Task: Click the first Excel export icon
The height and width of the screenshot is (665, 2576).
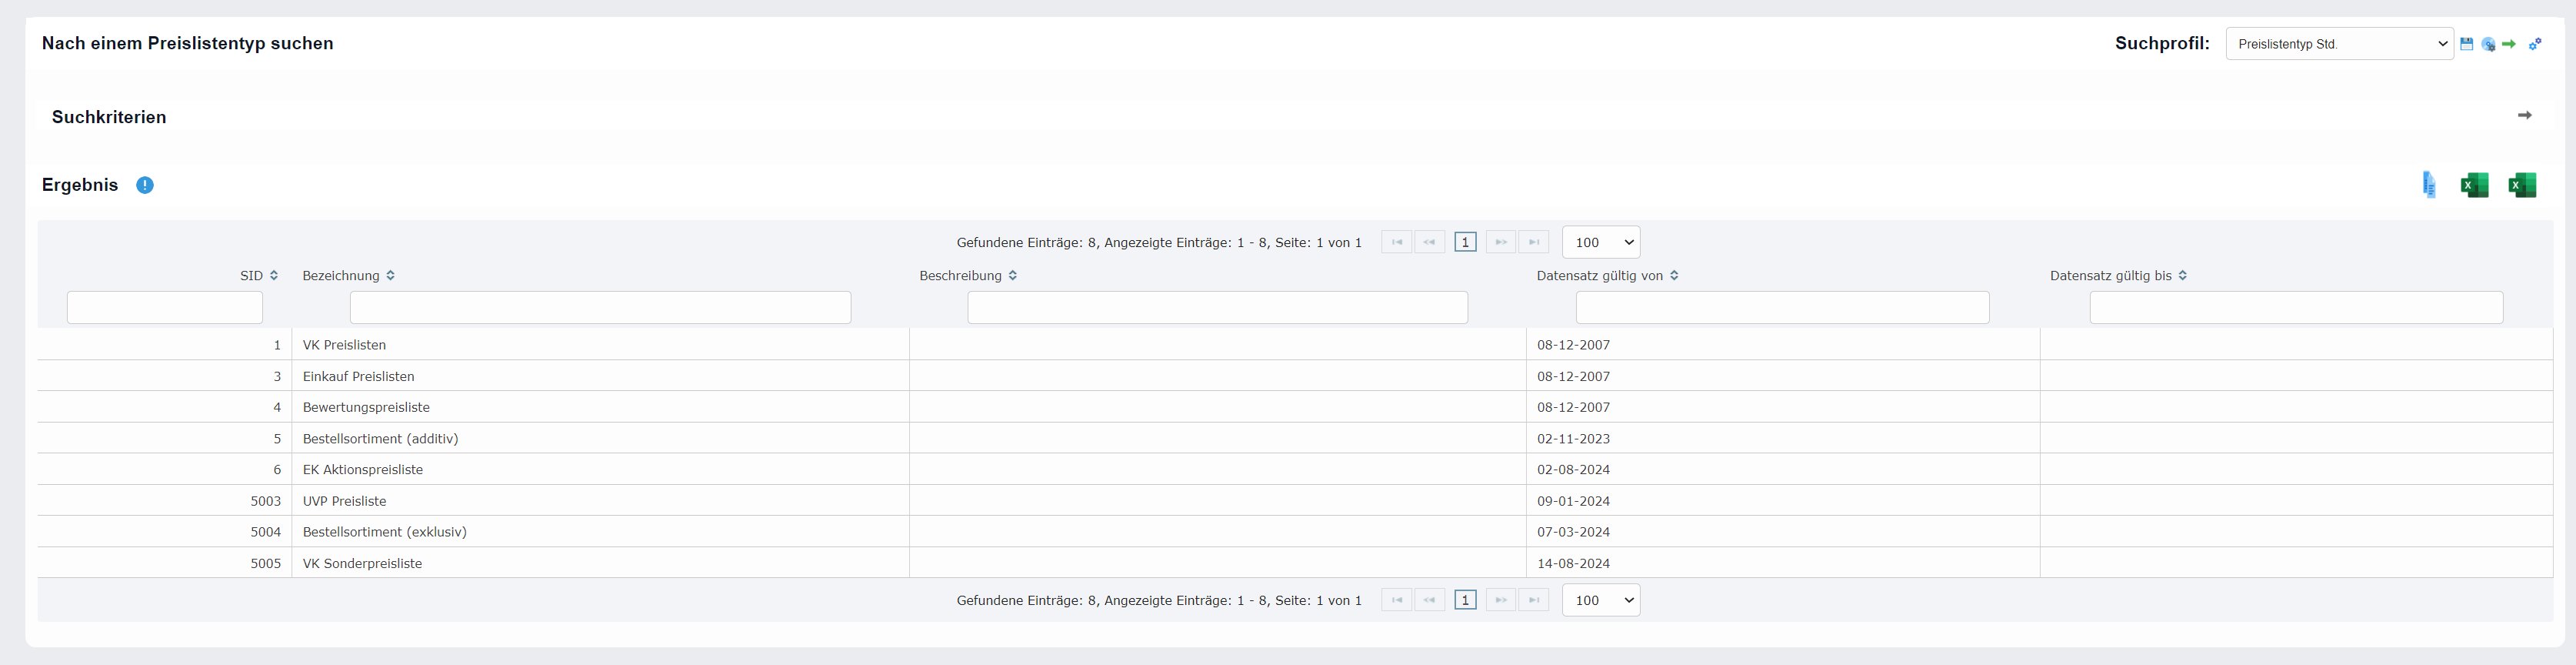Action: 2474,185
